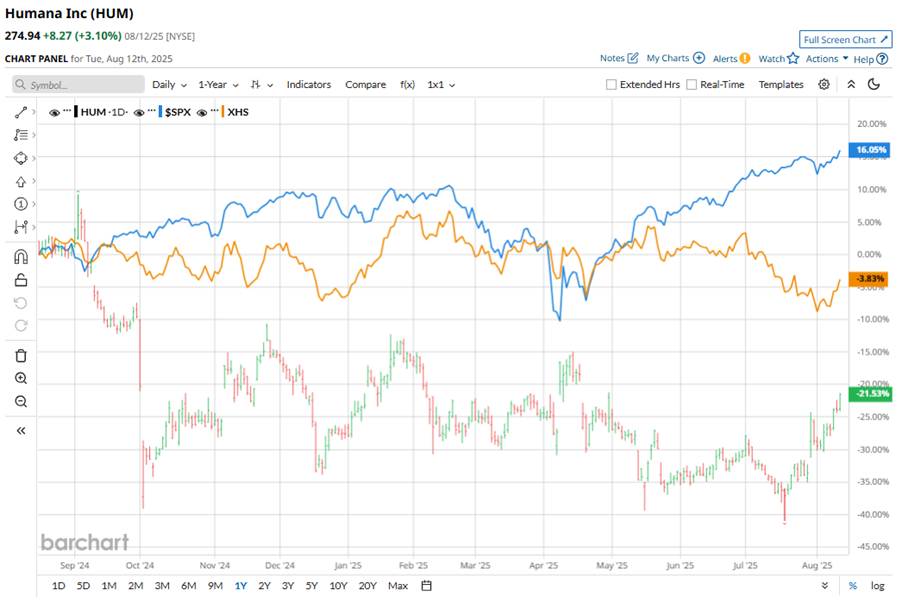Open the Compare menu
This screenshot has width=902, height=603.
tap(365, 85)
